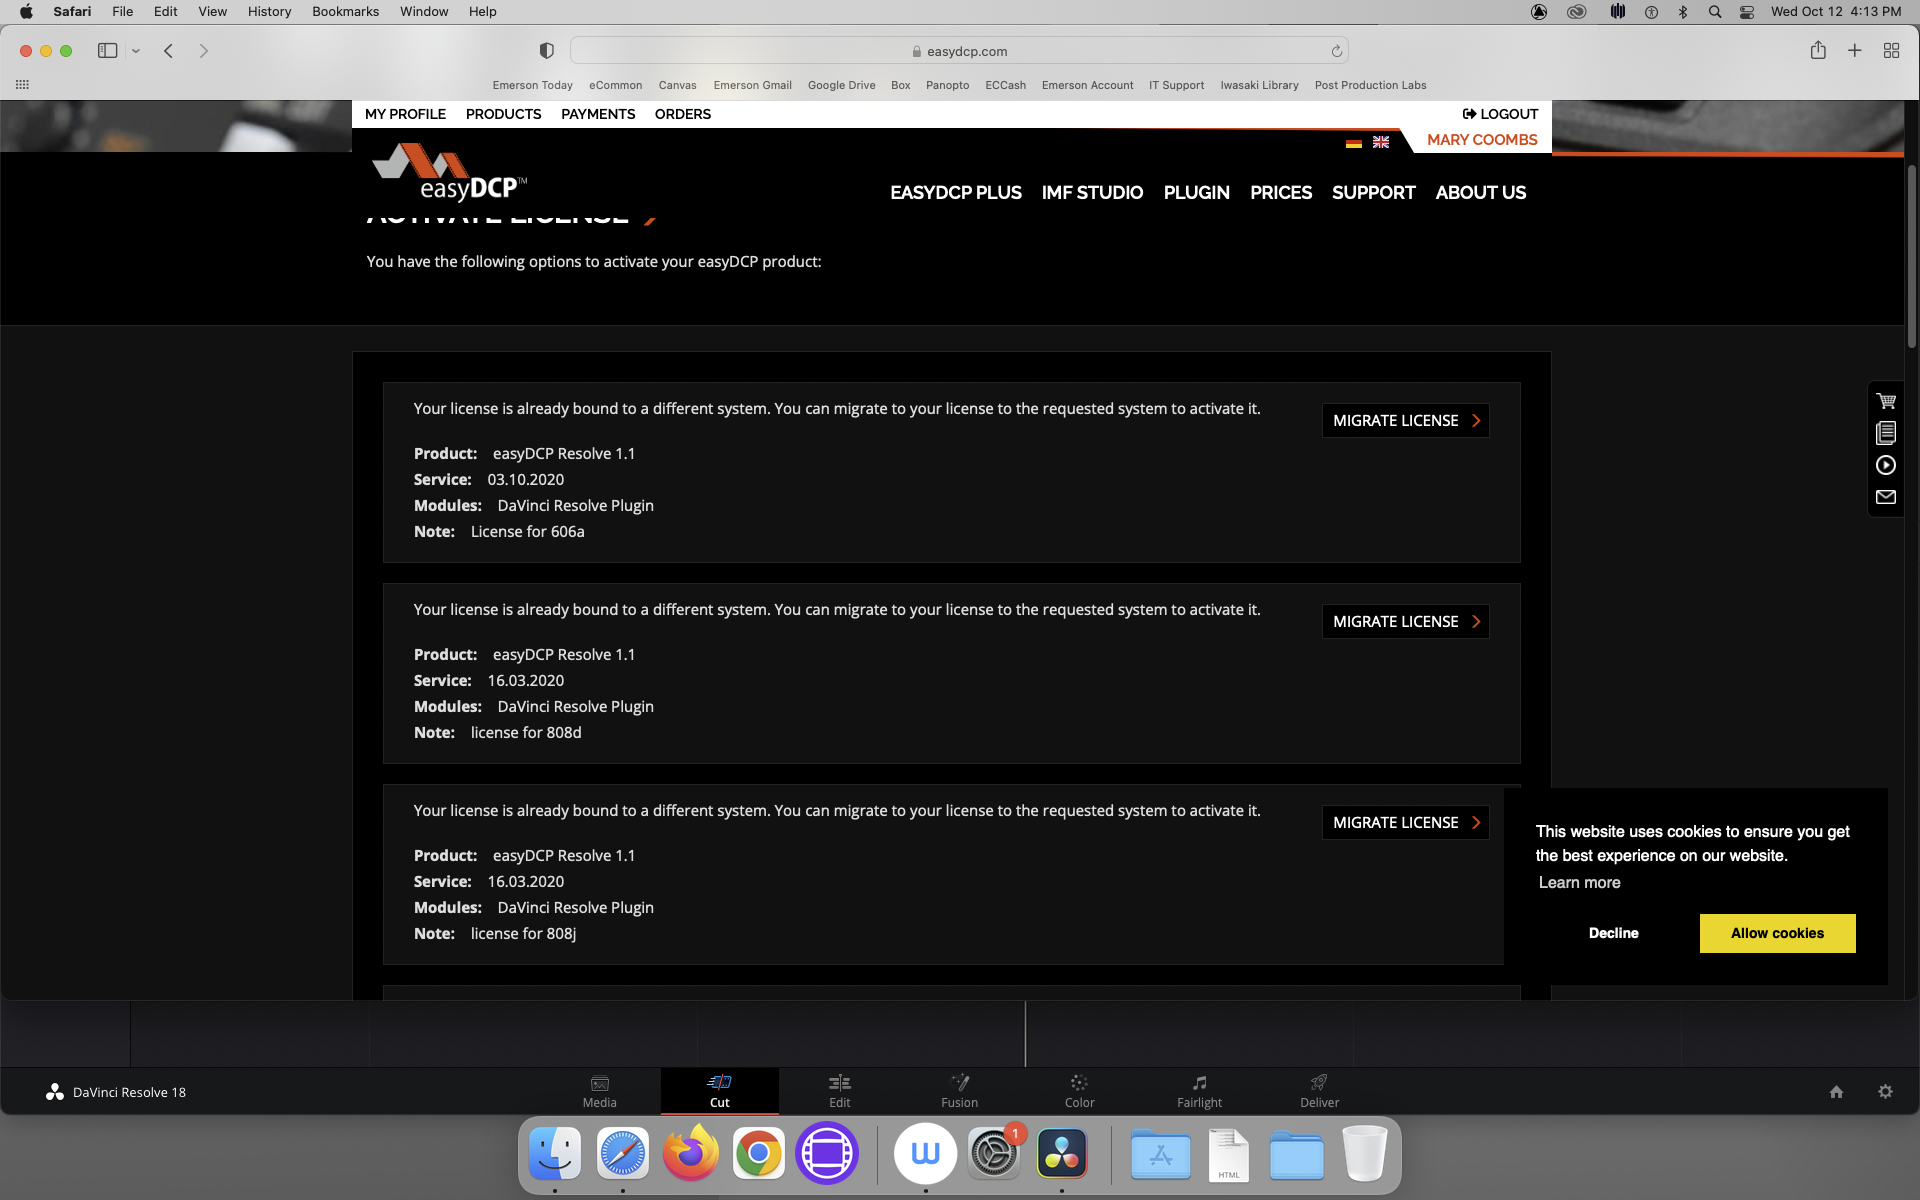The height and width of the screenshot is (1200, 1920).
Task: Migrate license for 808j
Action: pos(1406,823)
